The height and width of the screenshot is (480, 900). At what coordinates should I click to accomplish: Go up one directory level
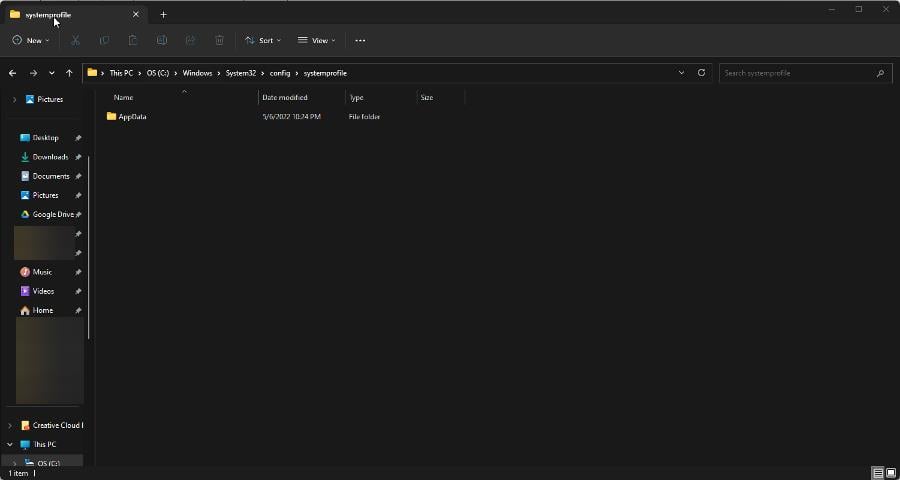click(x=69, y=73)
